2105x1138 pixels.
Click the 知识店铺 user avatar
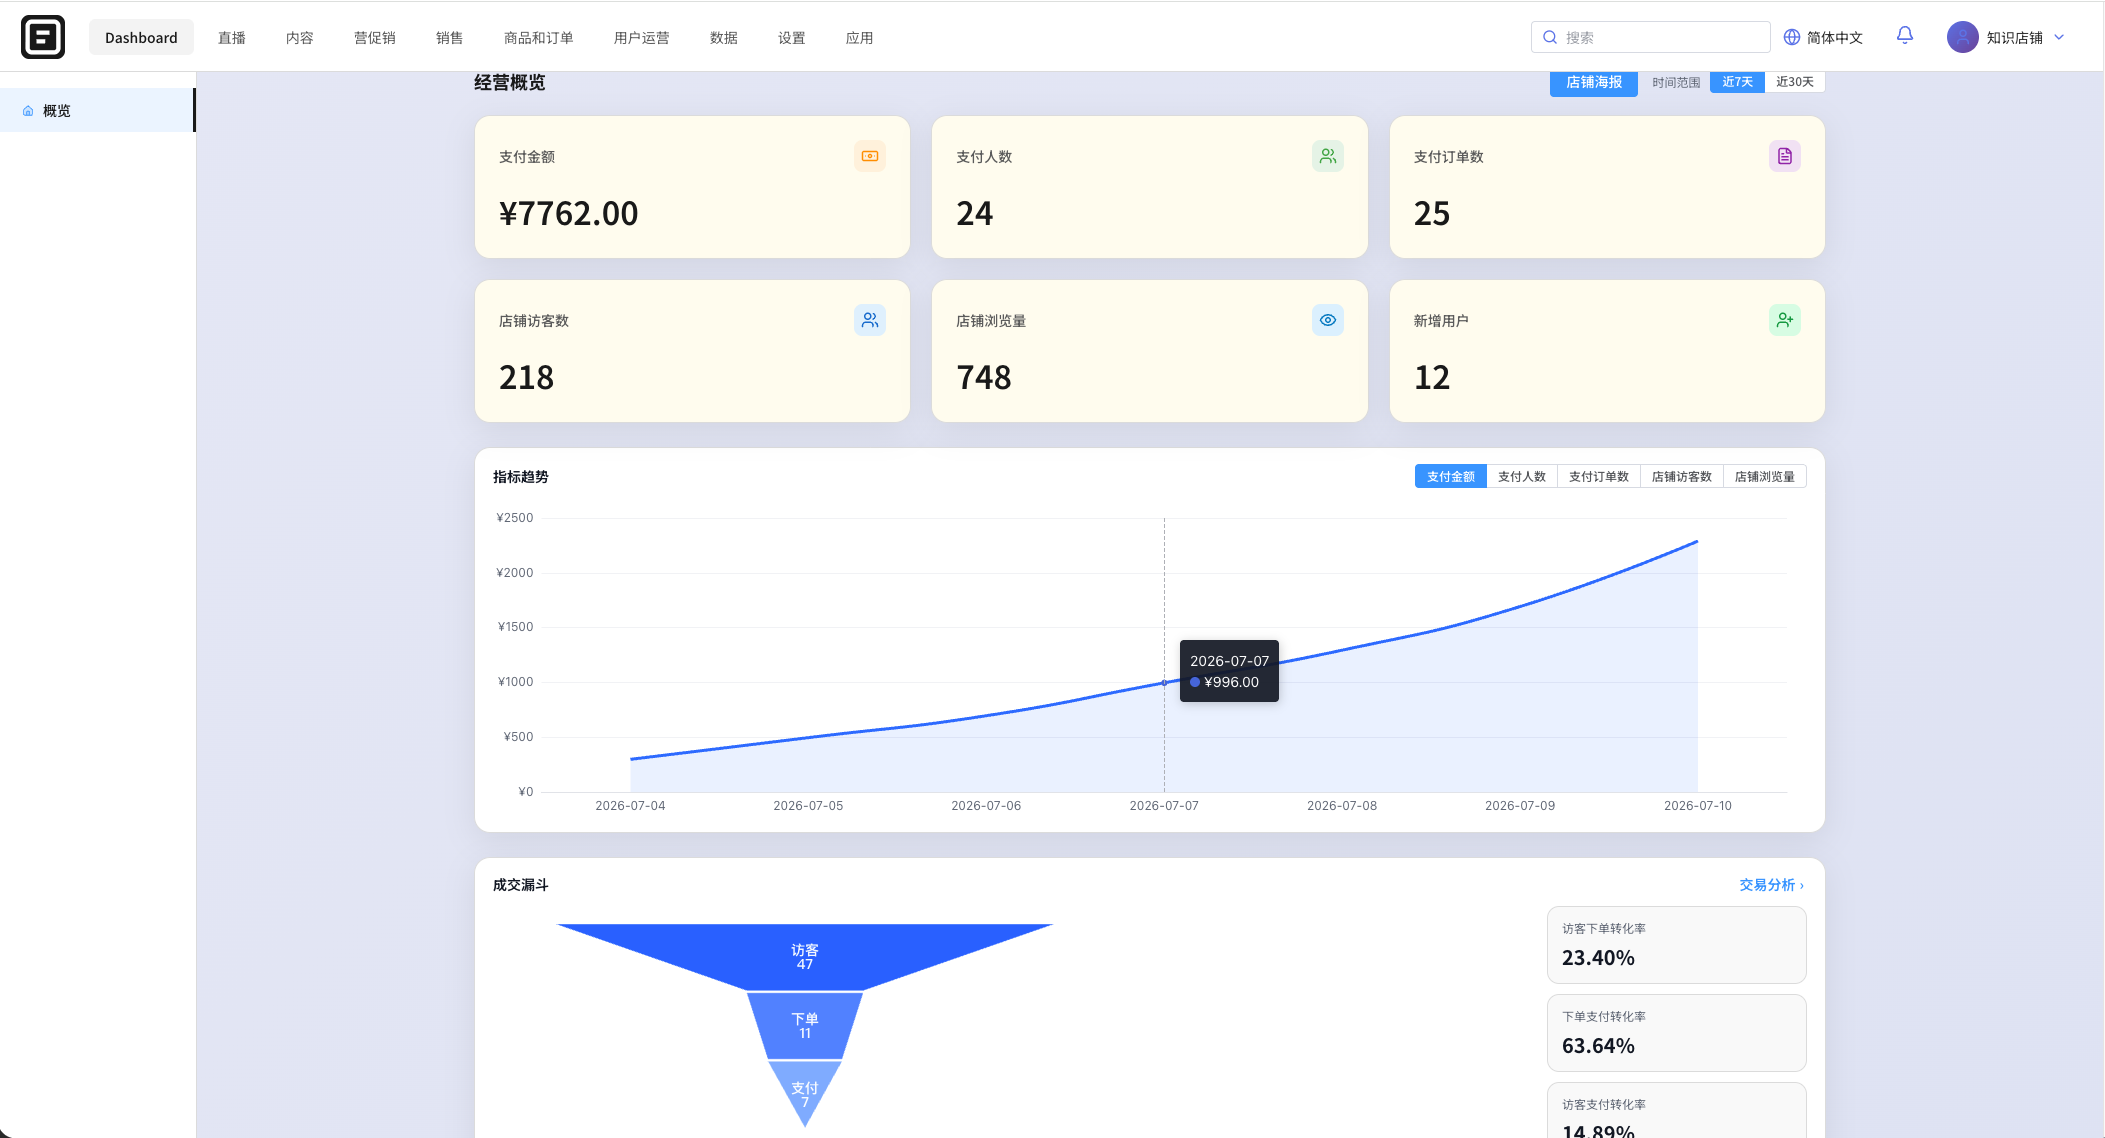pos(1962,37)
